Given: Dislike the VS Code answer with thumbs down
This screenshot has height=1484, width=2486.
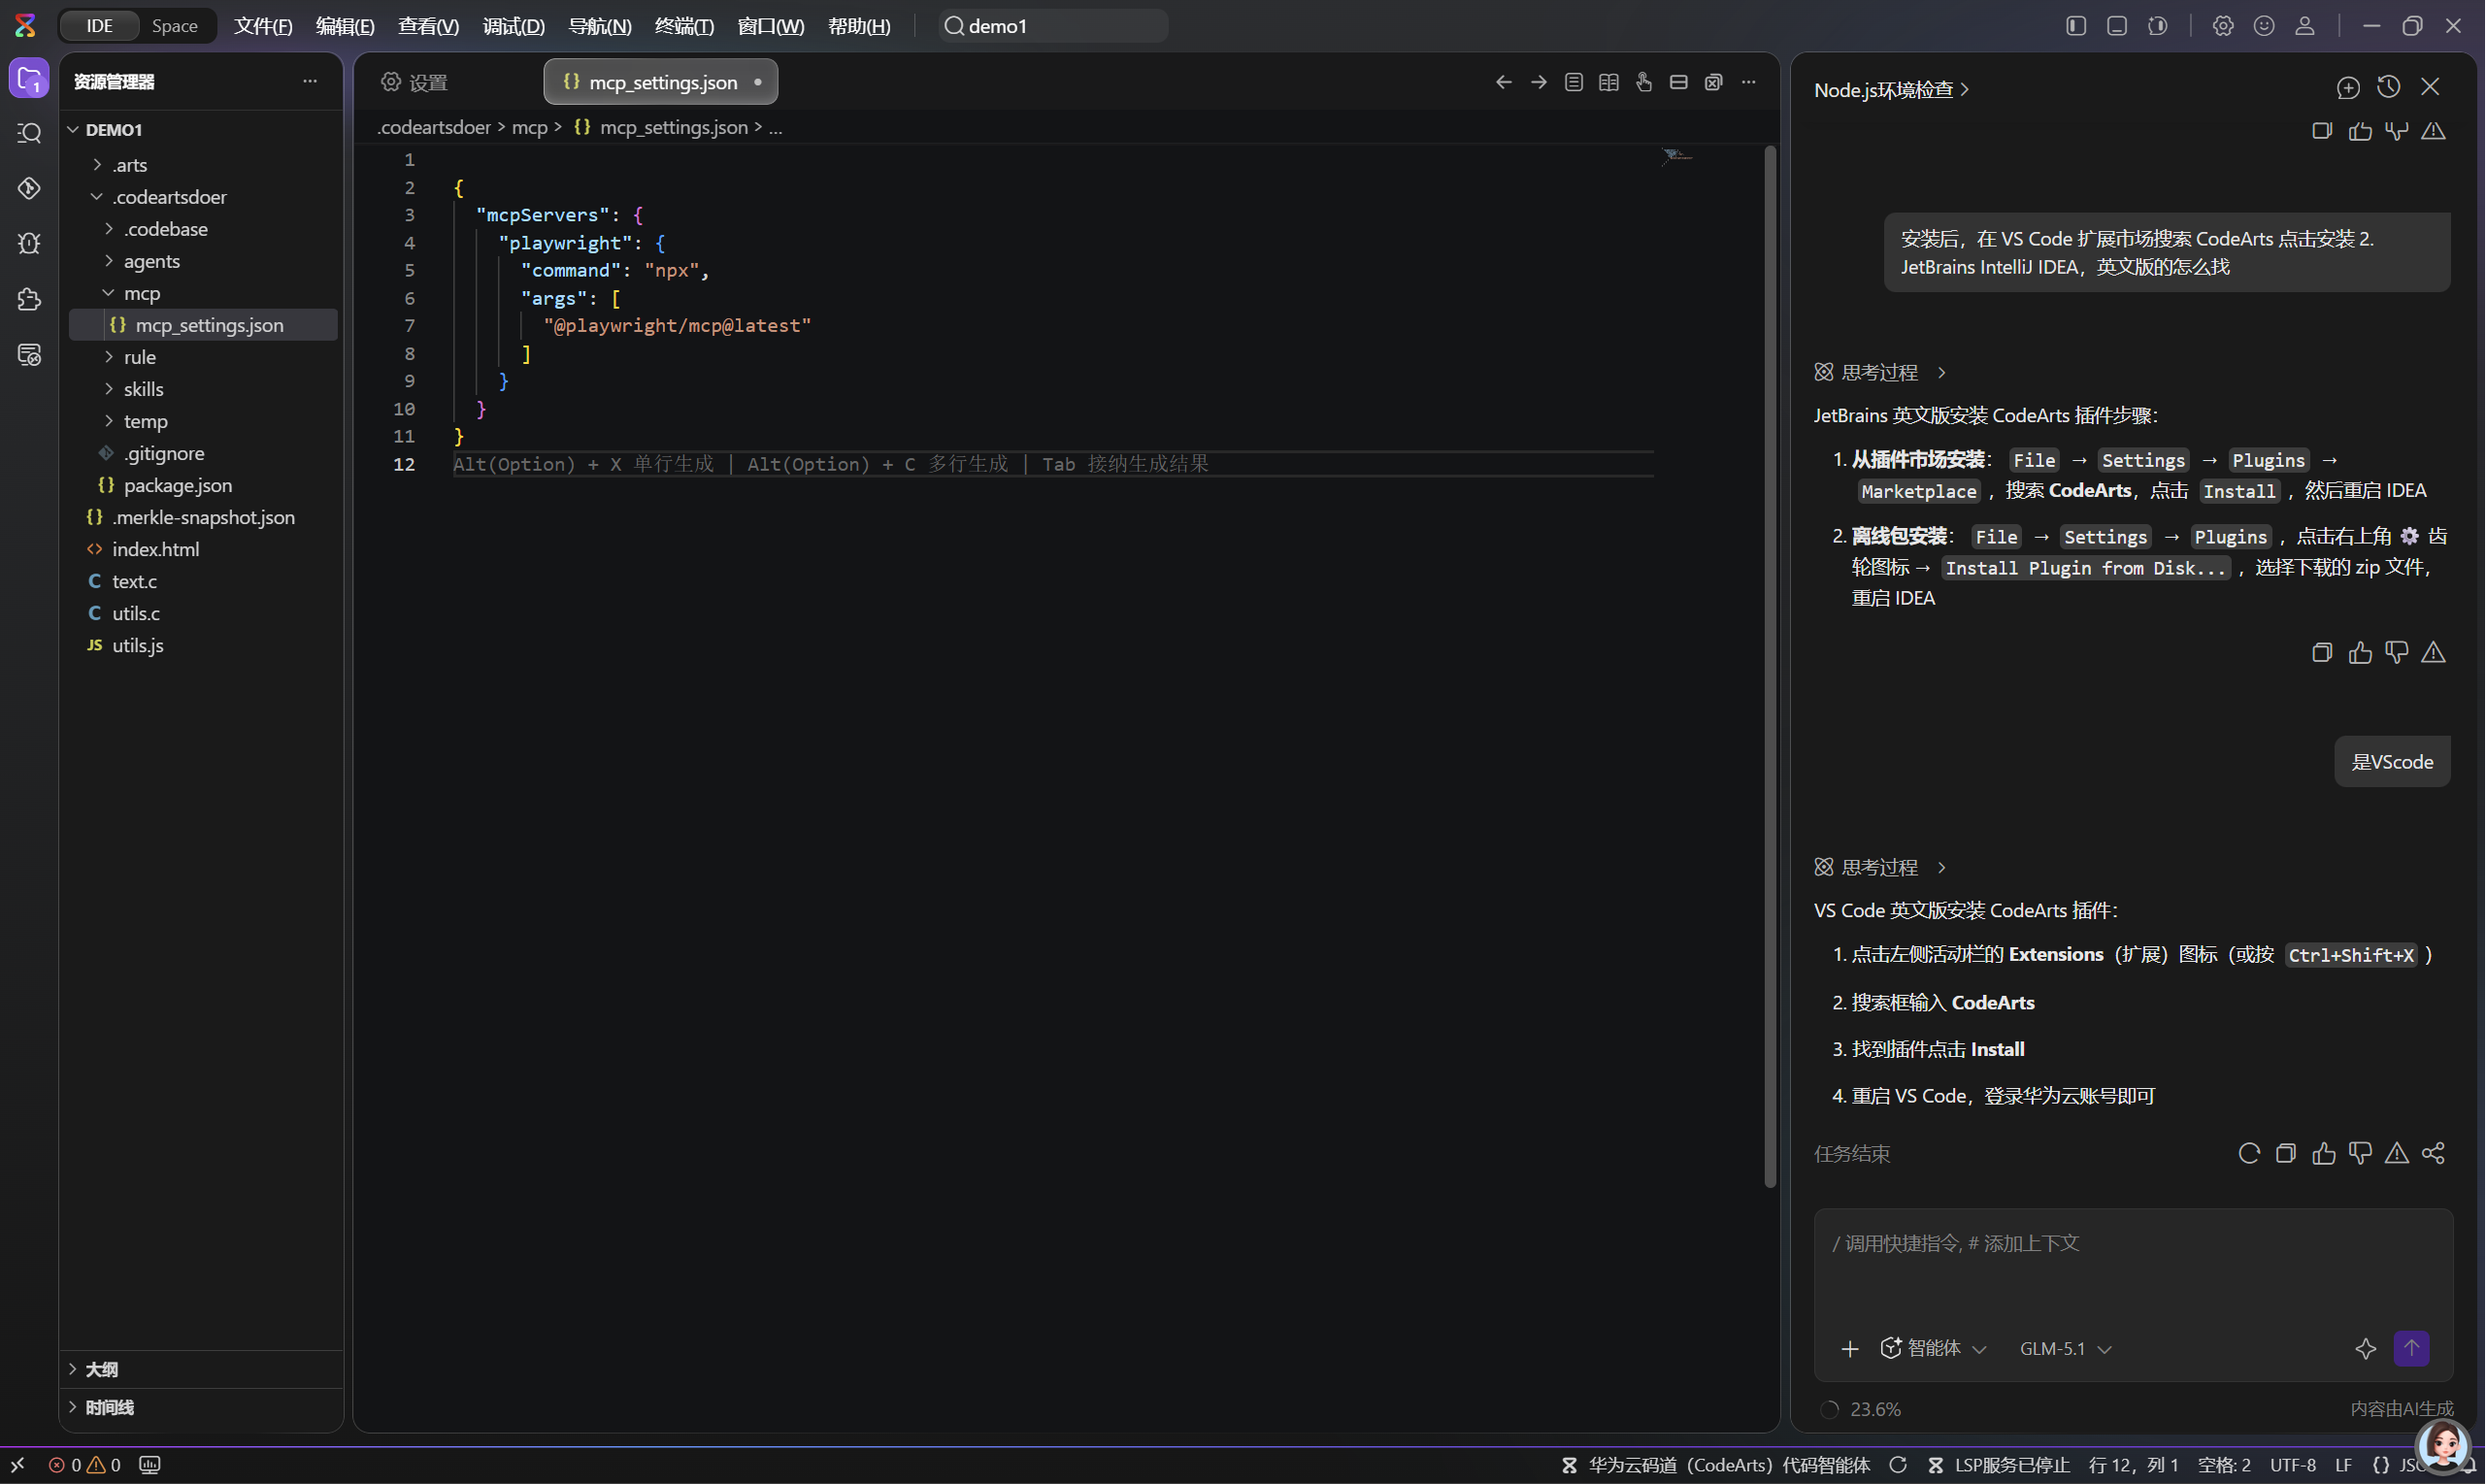Looking at the screenshot, I should click(x=2360, y=1153).
